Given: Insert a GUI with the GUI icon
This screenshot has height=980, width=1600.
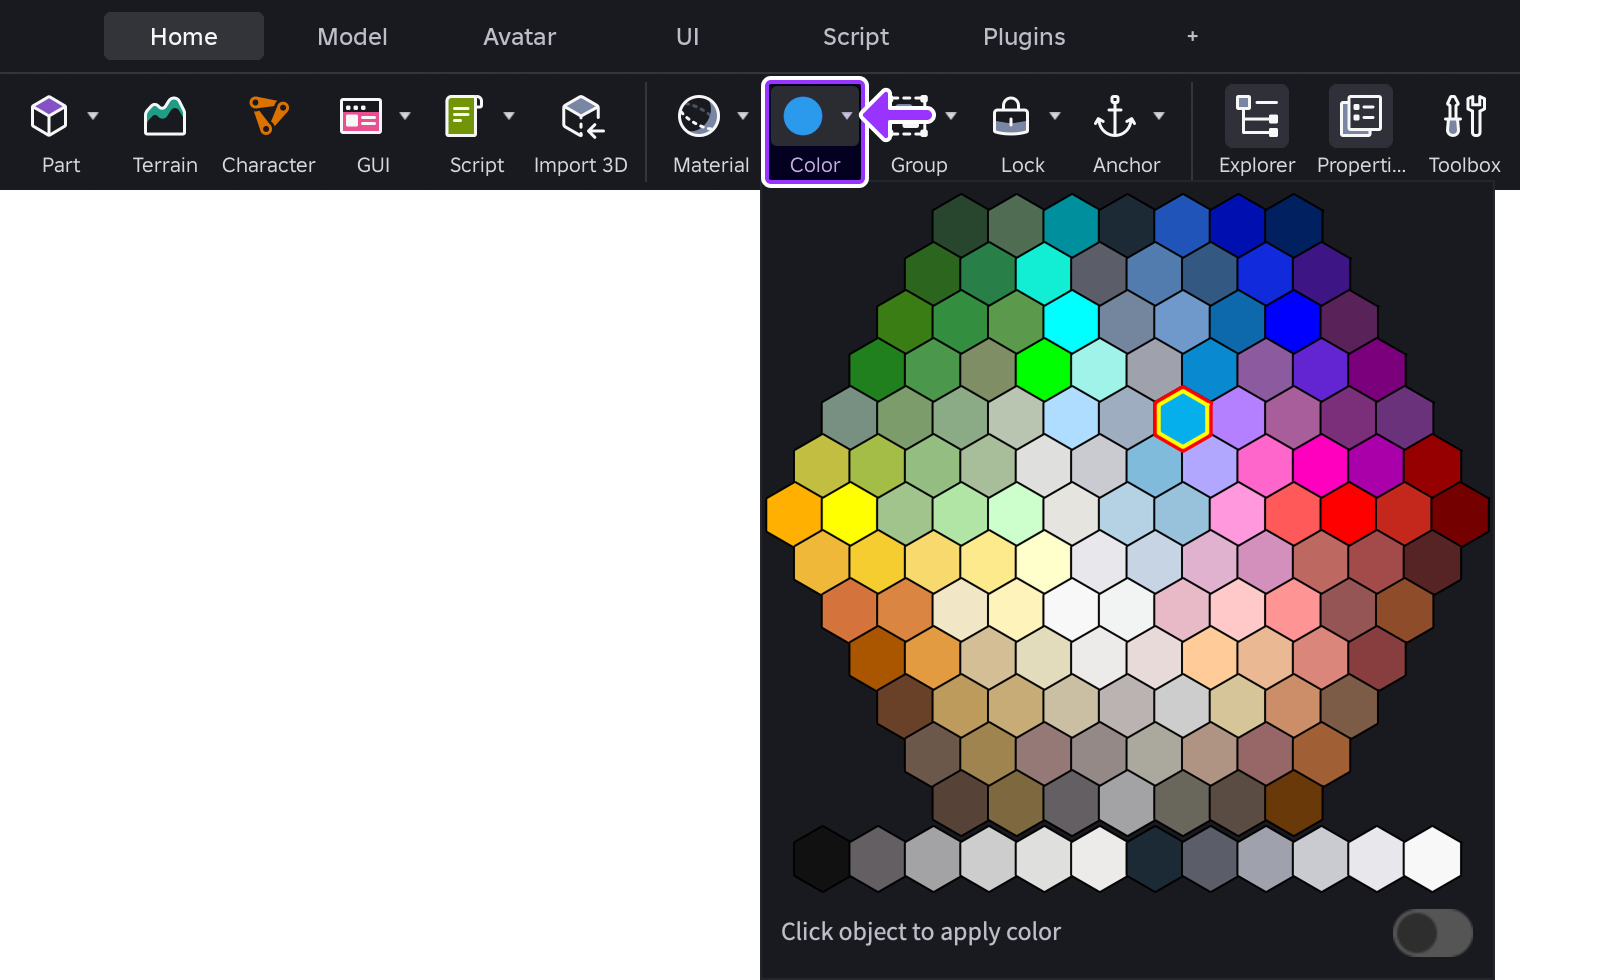Looking at the screenshot, I should pos(361,116).
